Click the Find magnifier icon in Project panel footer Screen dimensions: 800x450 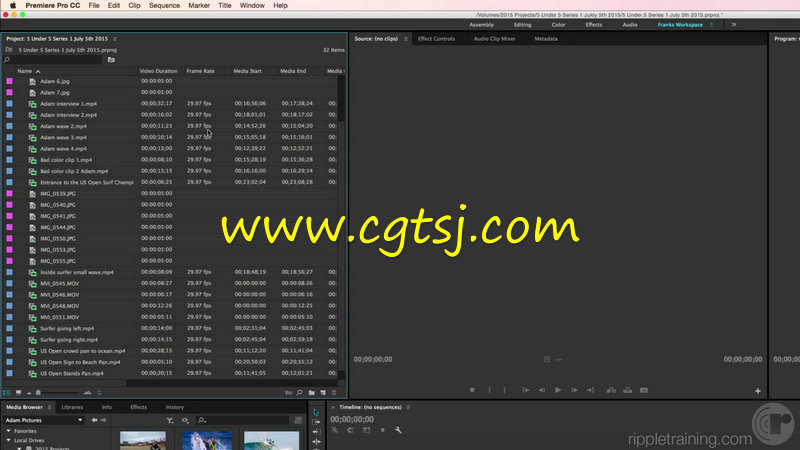(299, 392)
